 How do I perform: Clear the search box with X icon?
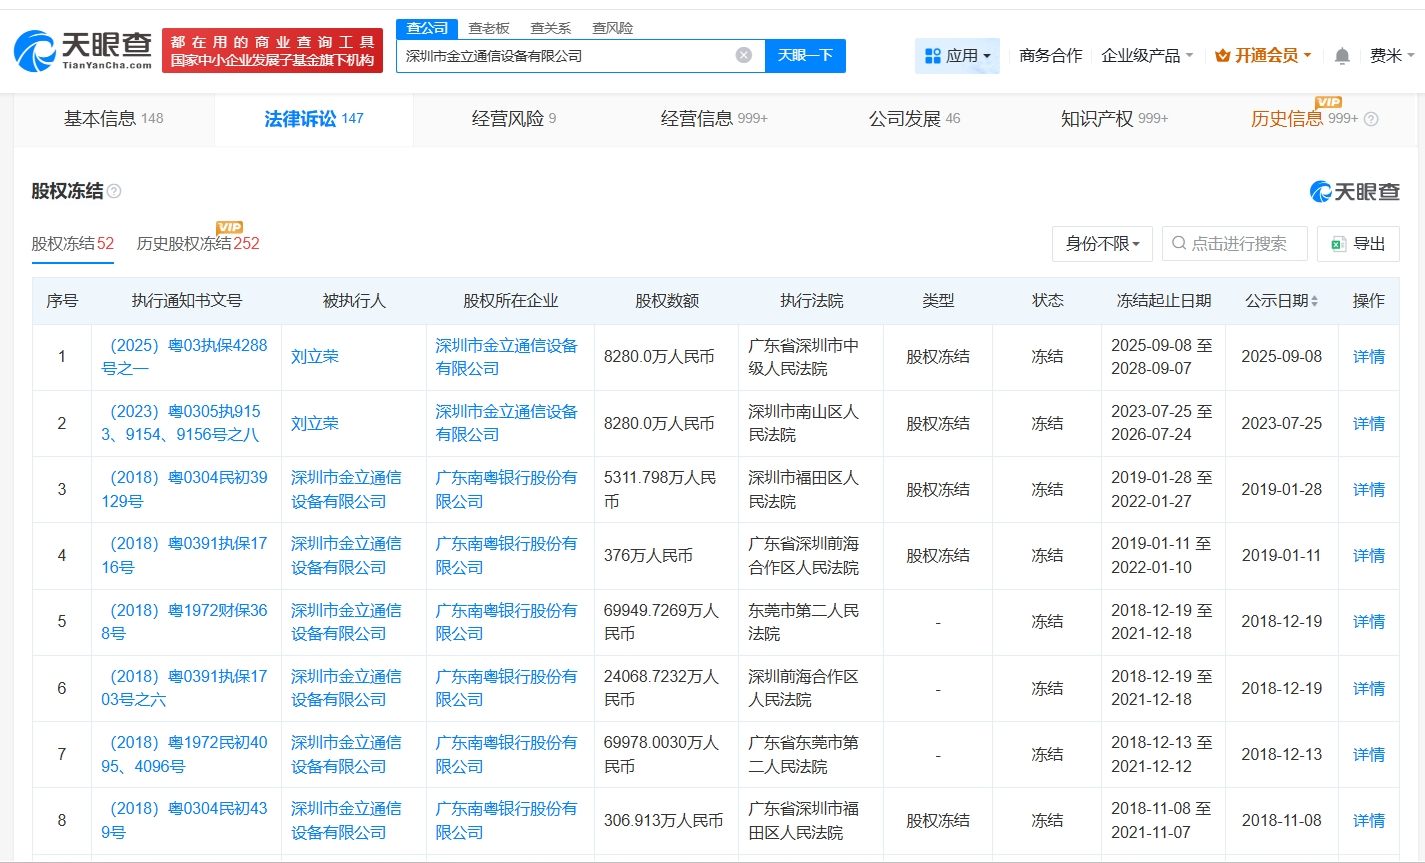[x=744, y=55]
